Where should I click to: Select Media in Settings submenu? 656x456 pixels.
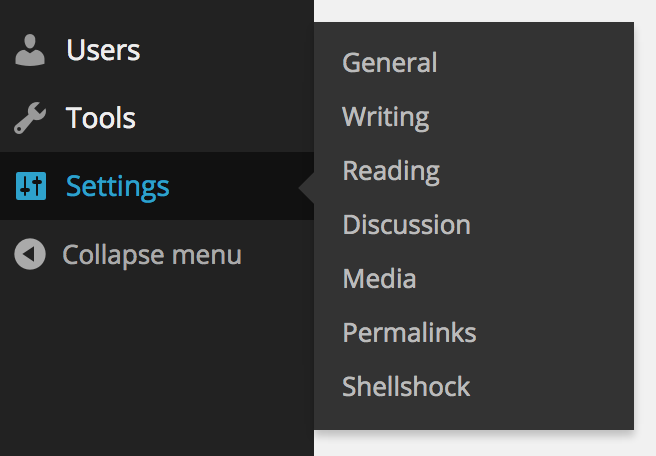[379, 279]
